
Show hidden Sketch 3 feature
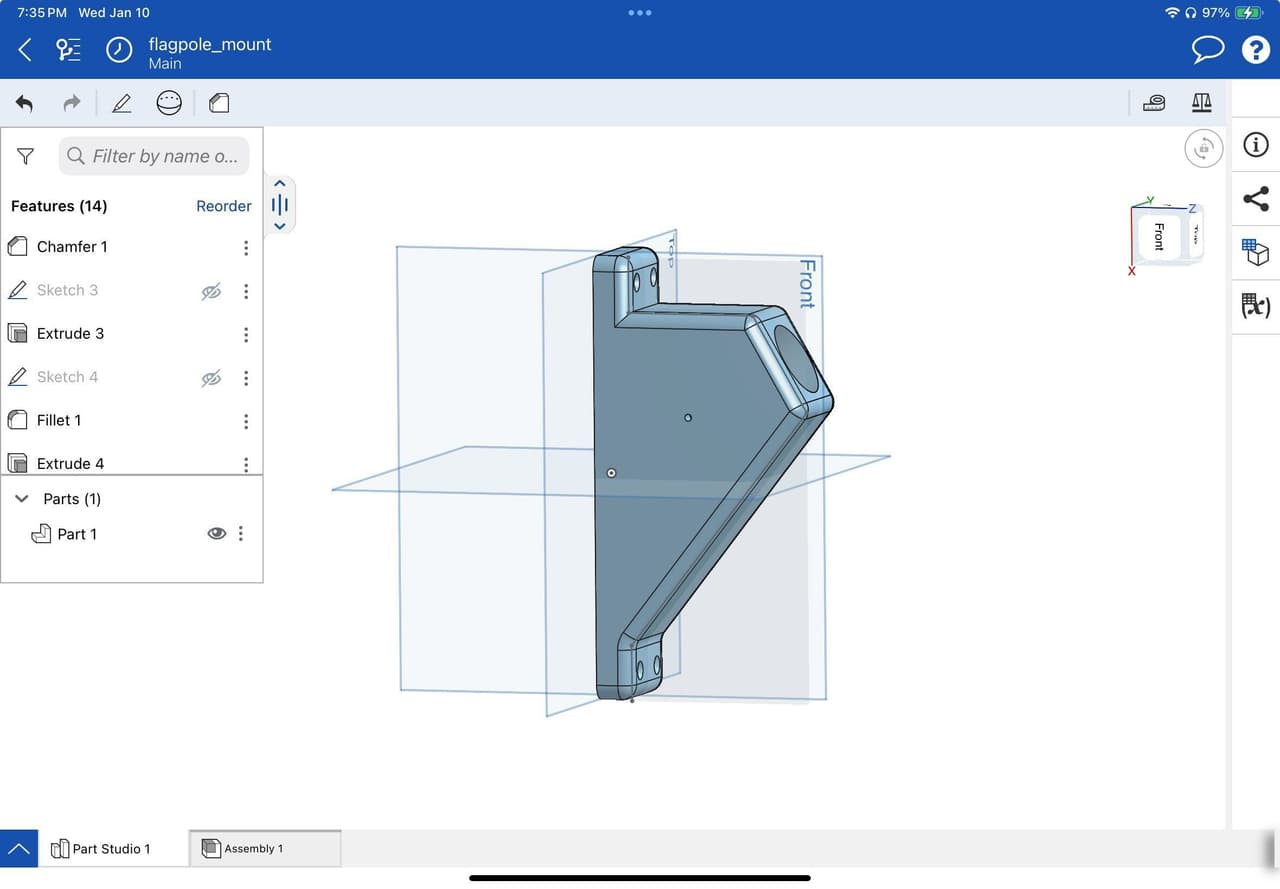click(211, 291)
